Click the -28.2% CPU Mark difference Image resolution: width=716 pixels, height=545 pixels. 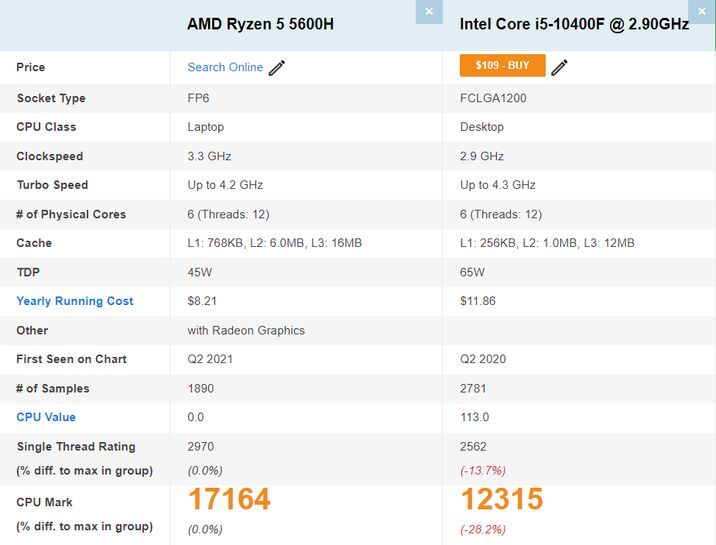[x=481, y=529]
